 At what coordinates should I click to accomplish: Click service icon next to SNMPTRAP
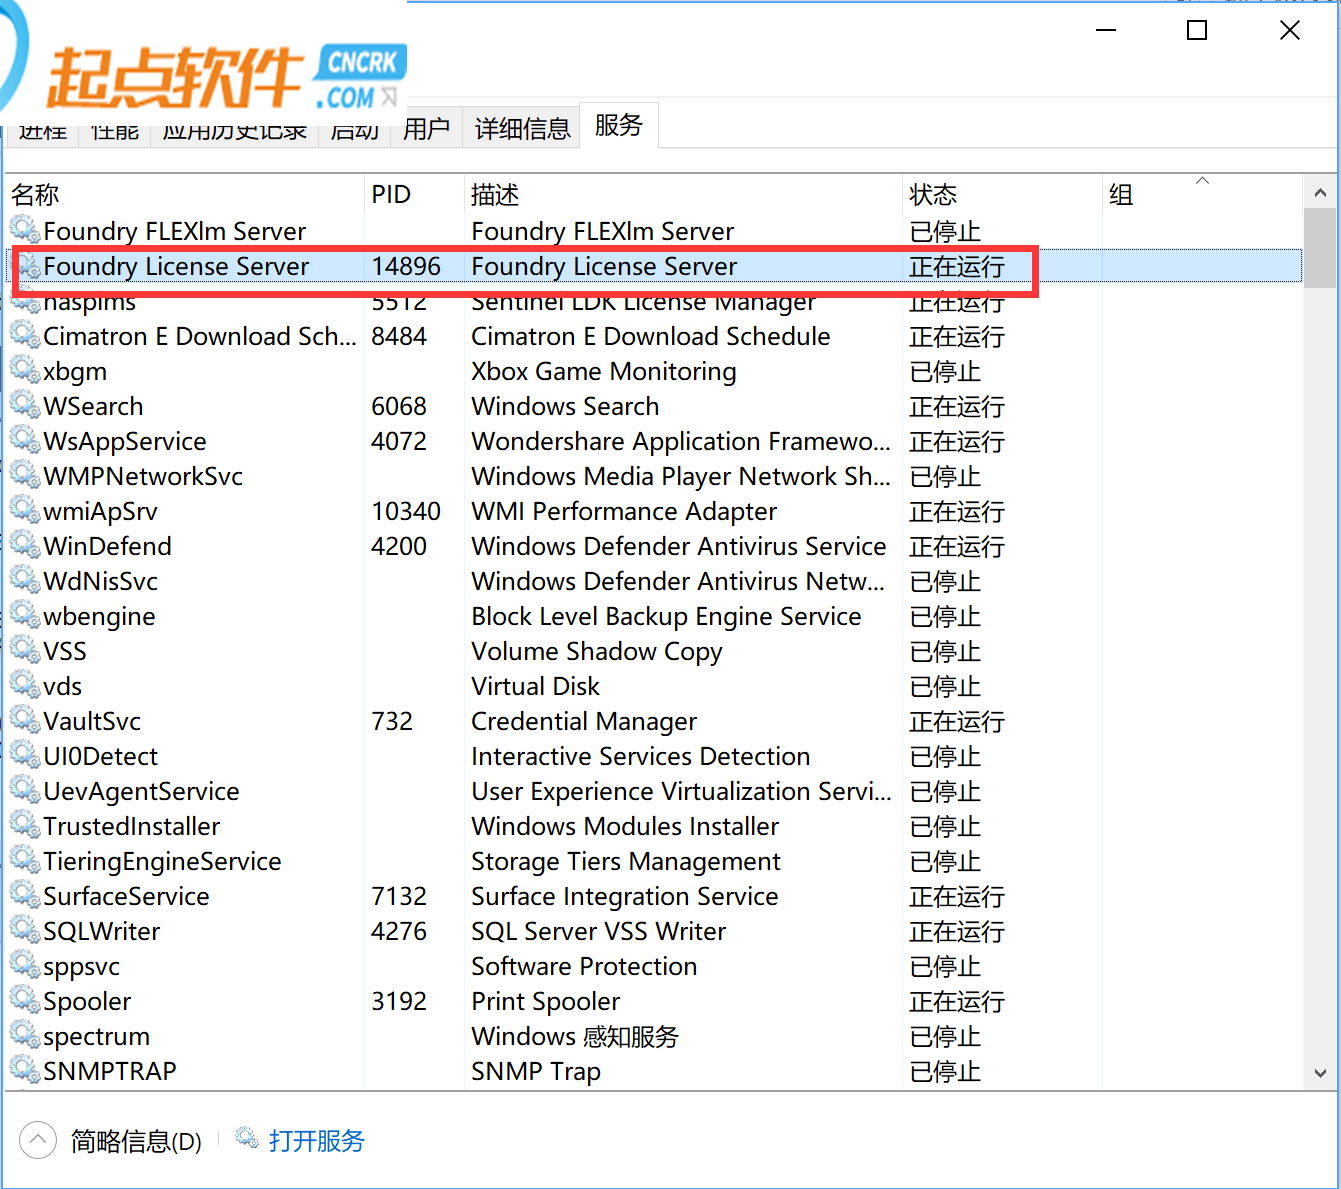pyautogui.click(x=25, y=1070)
